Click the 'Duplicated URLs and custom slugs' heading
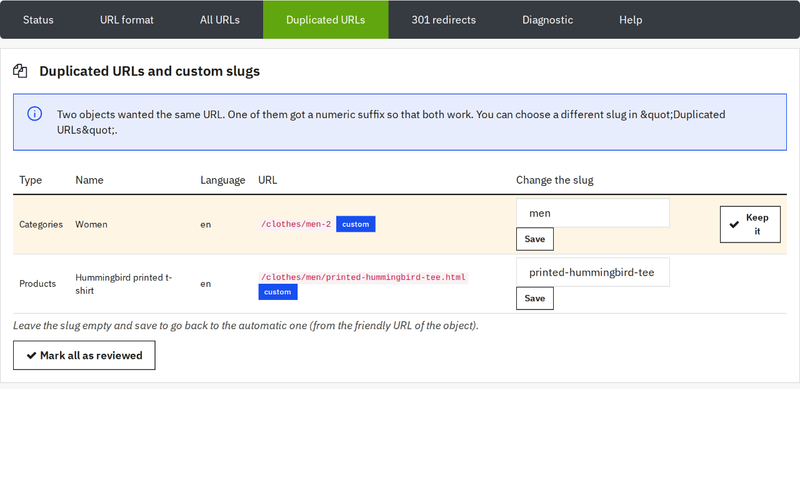This screenshot has width=800, height=500. click(x=149, y=71)
